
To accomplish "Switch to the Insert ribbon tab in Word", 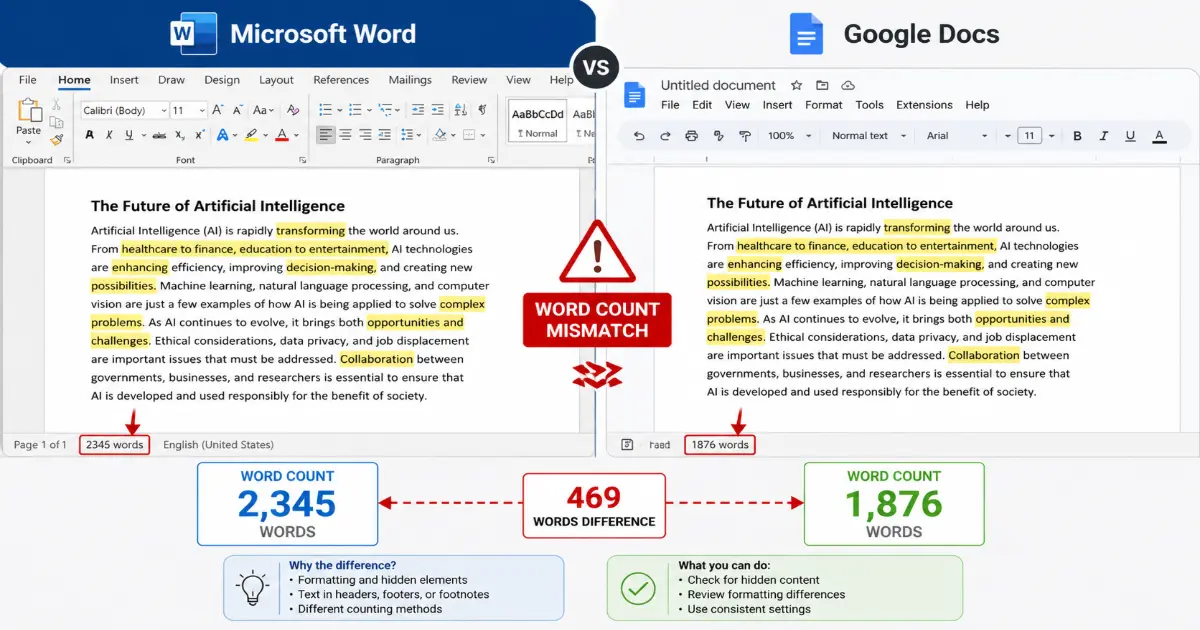I will (x=123, y=80).
